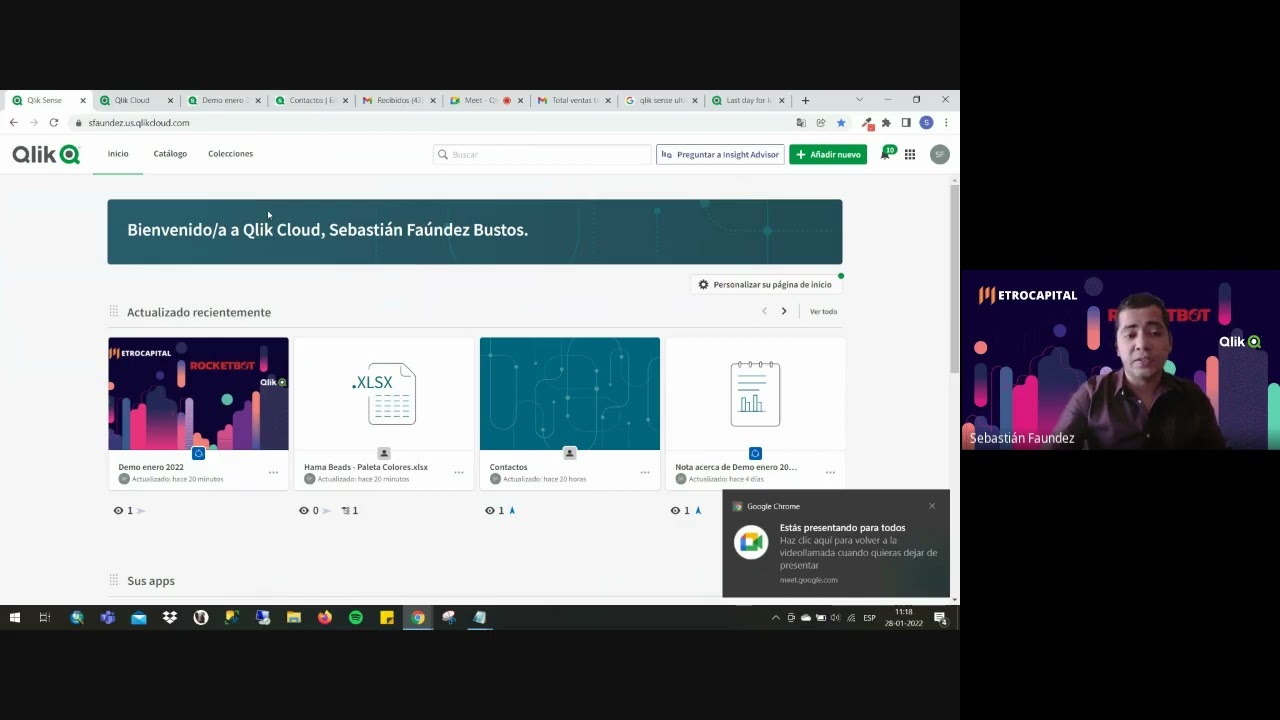Go back with the browser back arrow
1280x720 pixels.
click(x=13, y=122)
